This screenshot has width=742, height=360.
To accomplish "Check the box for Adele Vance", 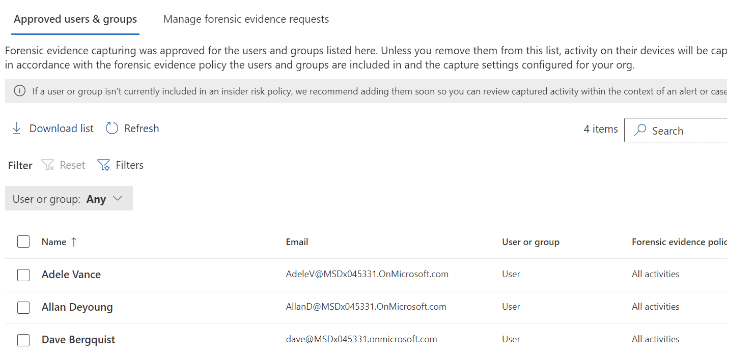I will pos(23,275).
